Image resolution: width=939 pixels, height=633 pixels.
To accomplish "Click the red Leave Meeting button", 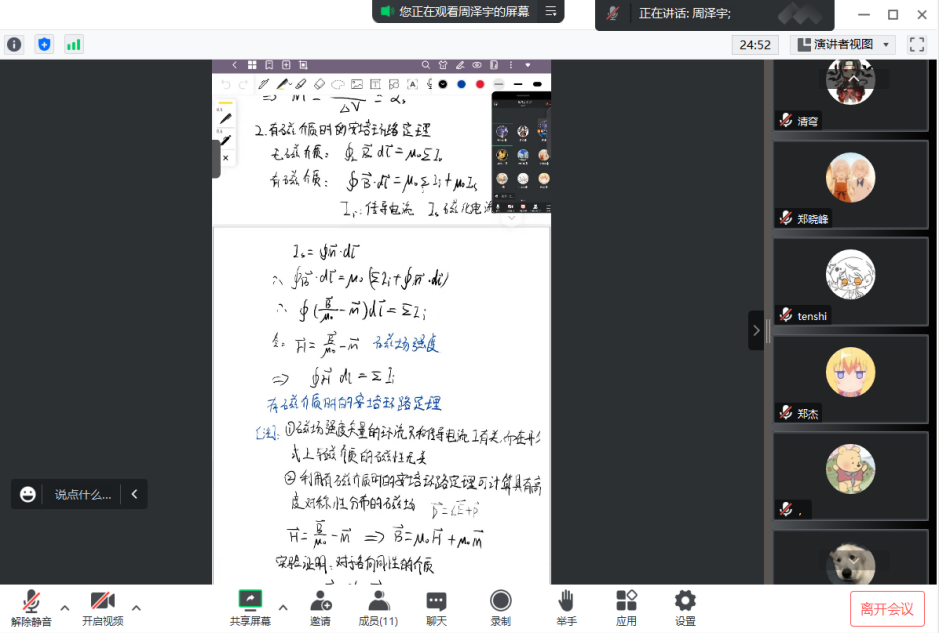I will (x=887, y=608).
